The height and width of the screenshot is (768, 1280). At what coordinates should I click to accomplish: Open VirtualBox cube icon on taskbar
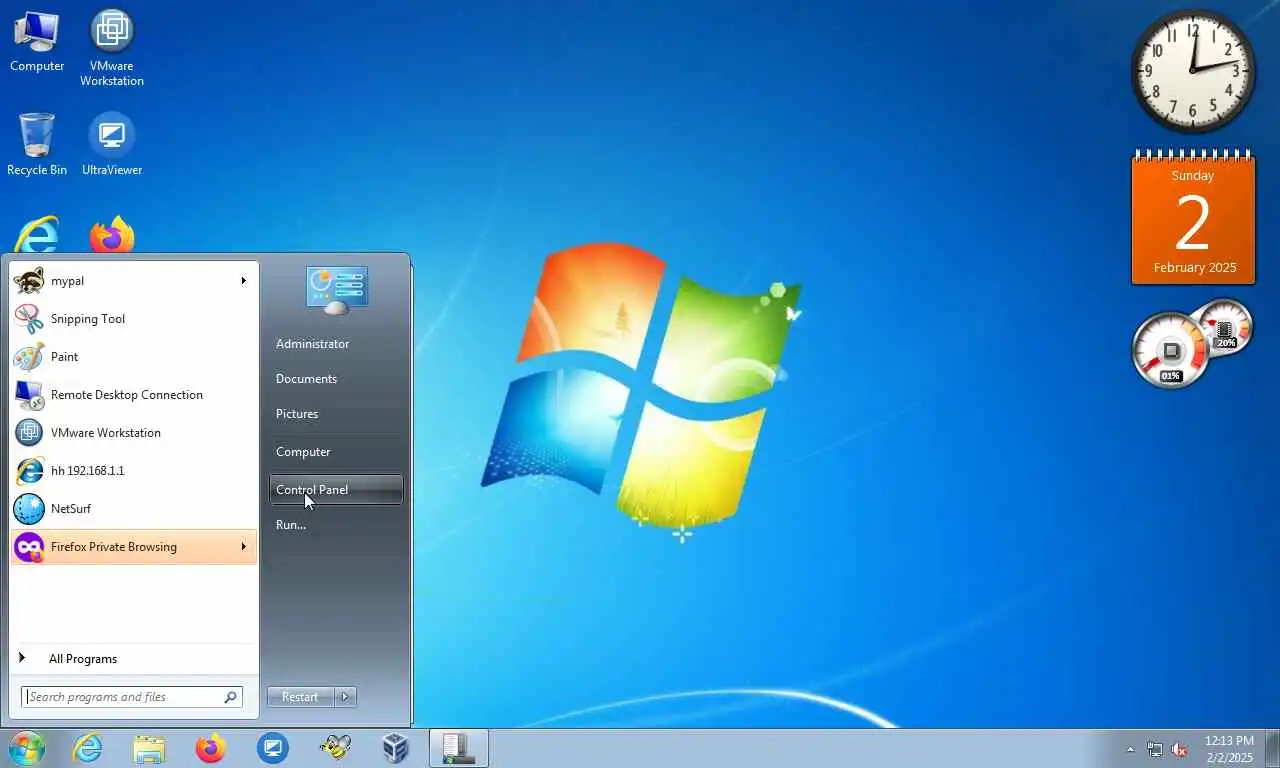[x=397, y=748]
